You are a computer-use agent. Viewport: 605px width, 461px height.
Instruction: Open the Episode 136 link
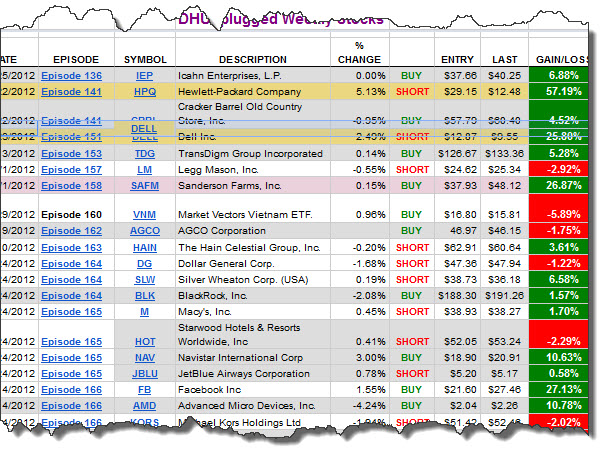[71, 76]
